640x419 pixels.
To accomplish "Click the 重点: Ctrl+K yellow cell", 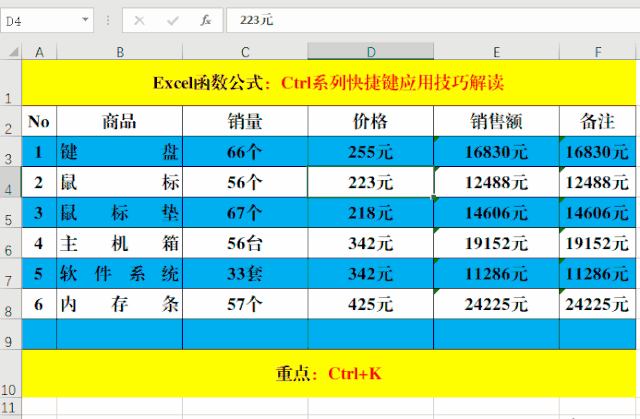I will tap(329, 373).
